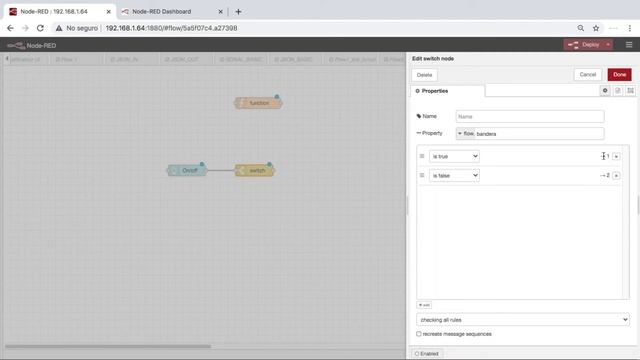Click the property field containing 'bandera'
Screen dimensions: 640x360
click(539, 133)
